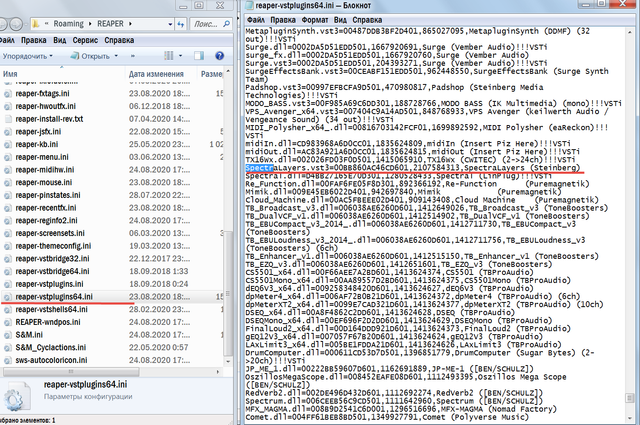Click the large config file icon in details pane
The height and width of the screenshot is (425, 640).
[17, 397]
